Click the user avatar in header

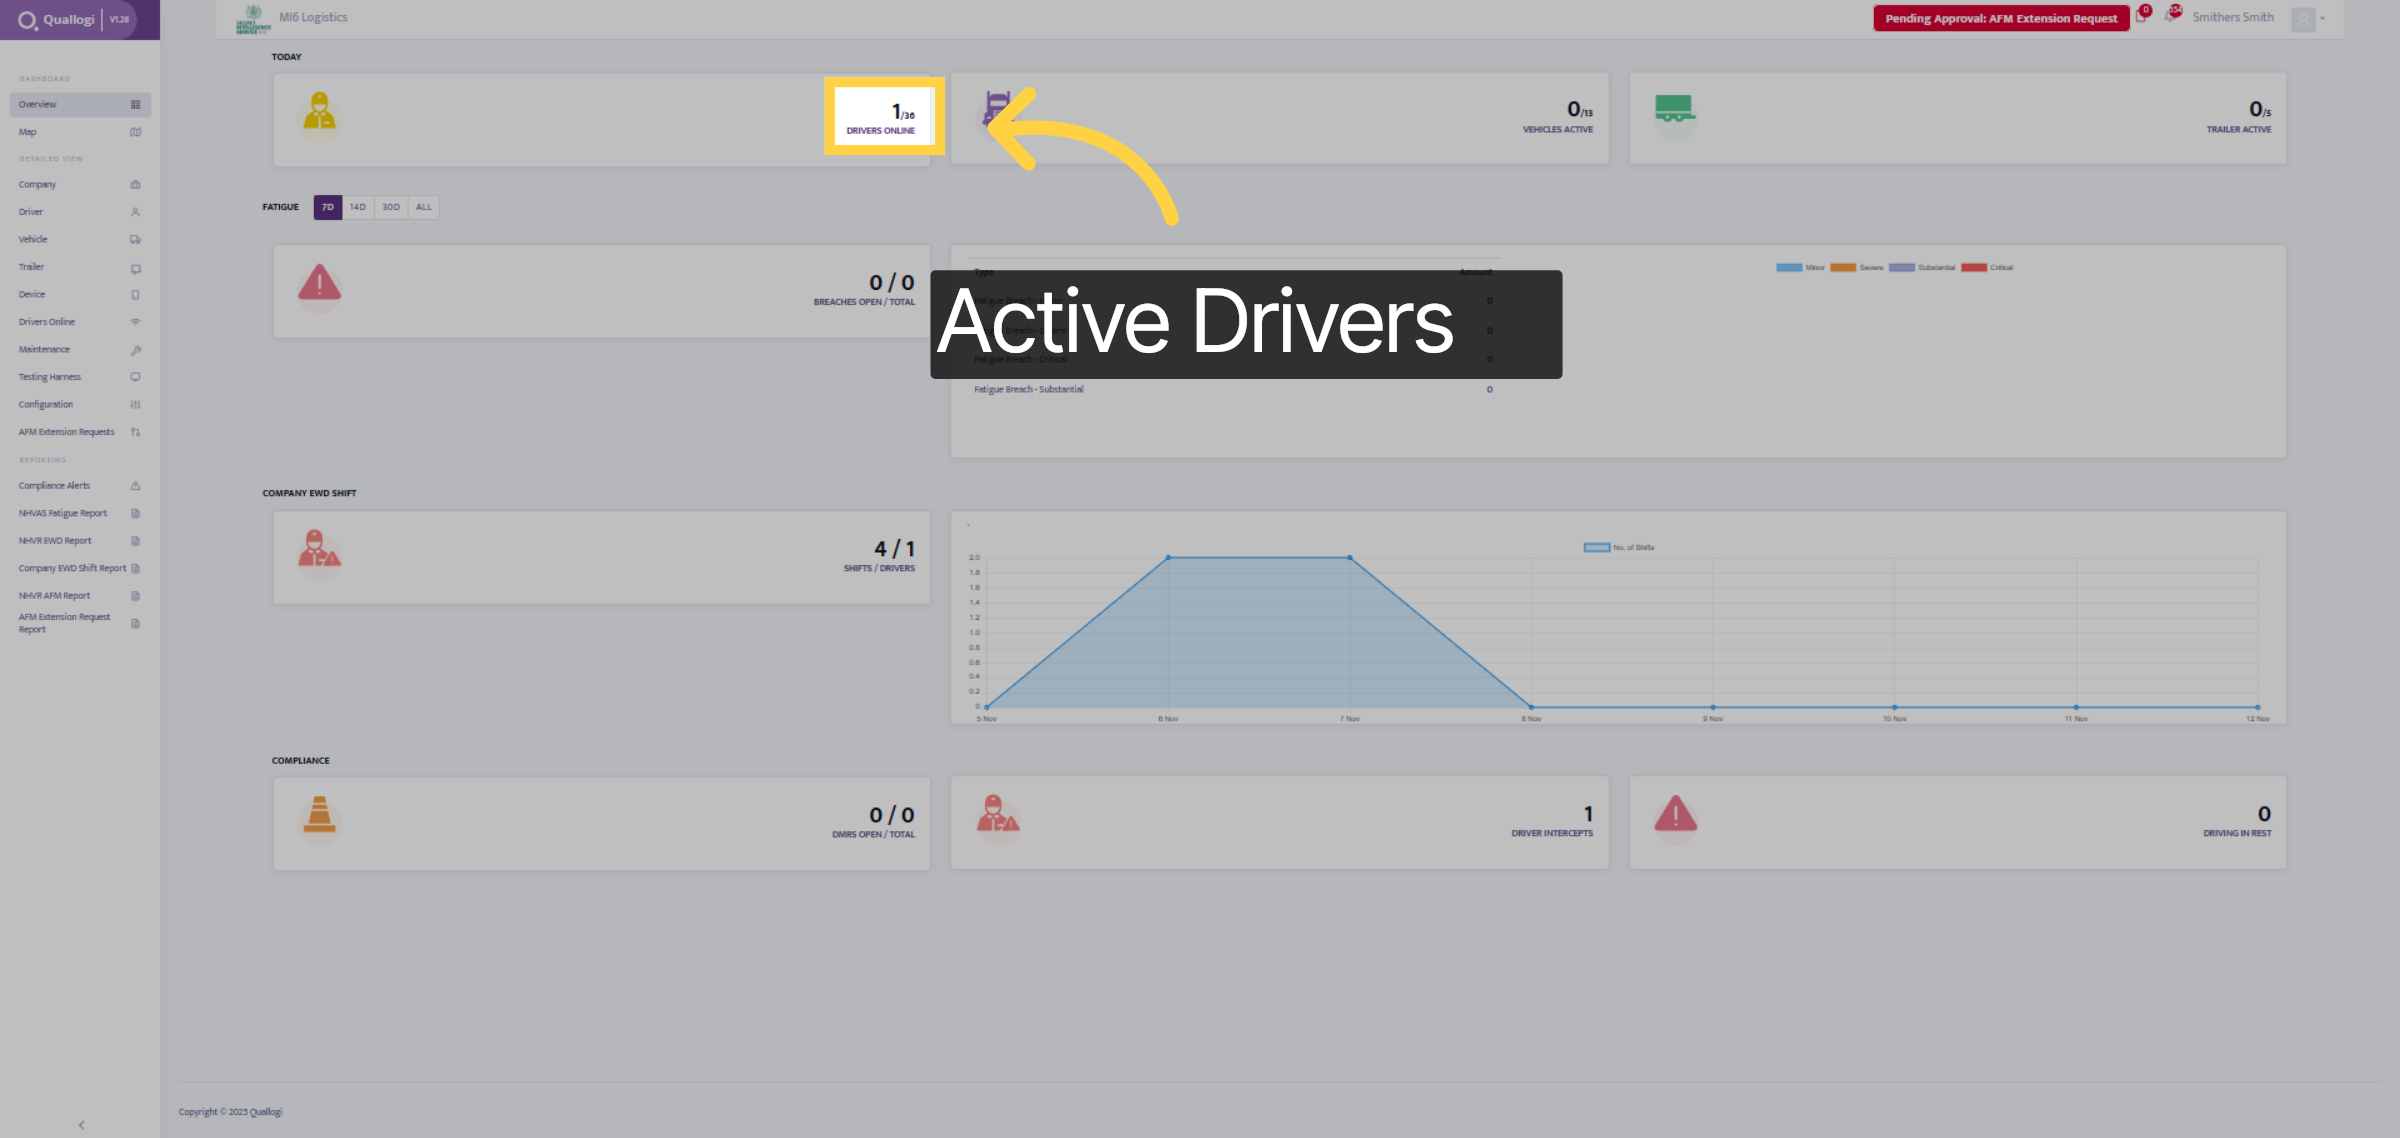pos(2303,19)
